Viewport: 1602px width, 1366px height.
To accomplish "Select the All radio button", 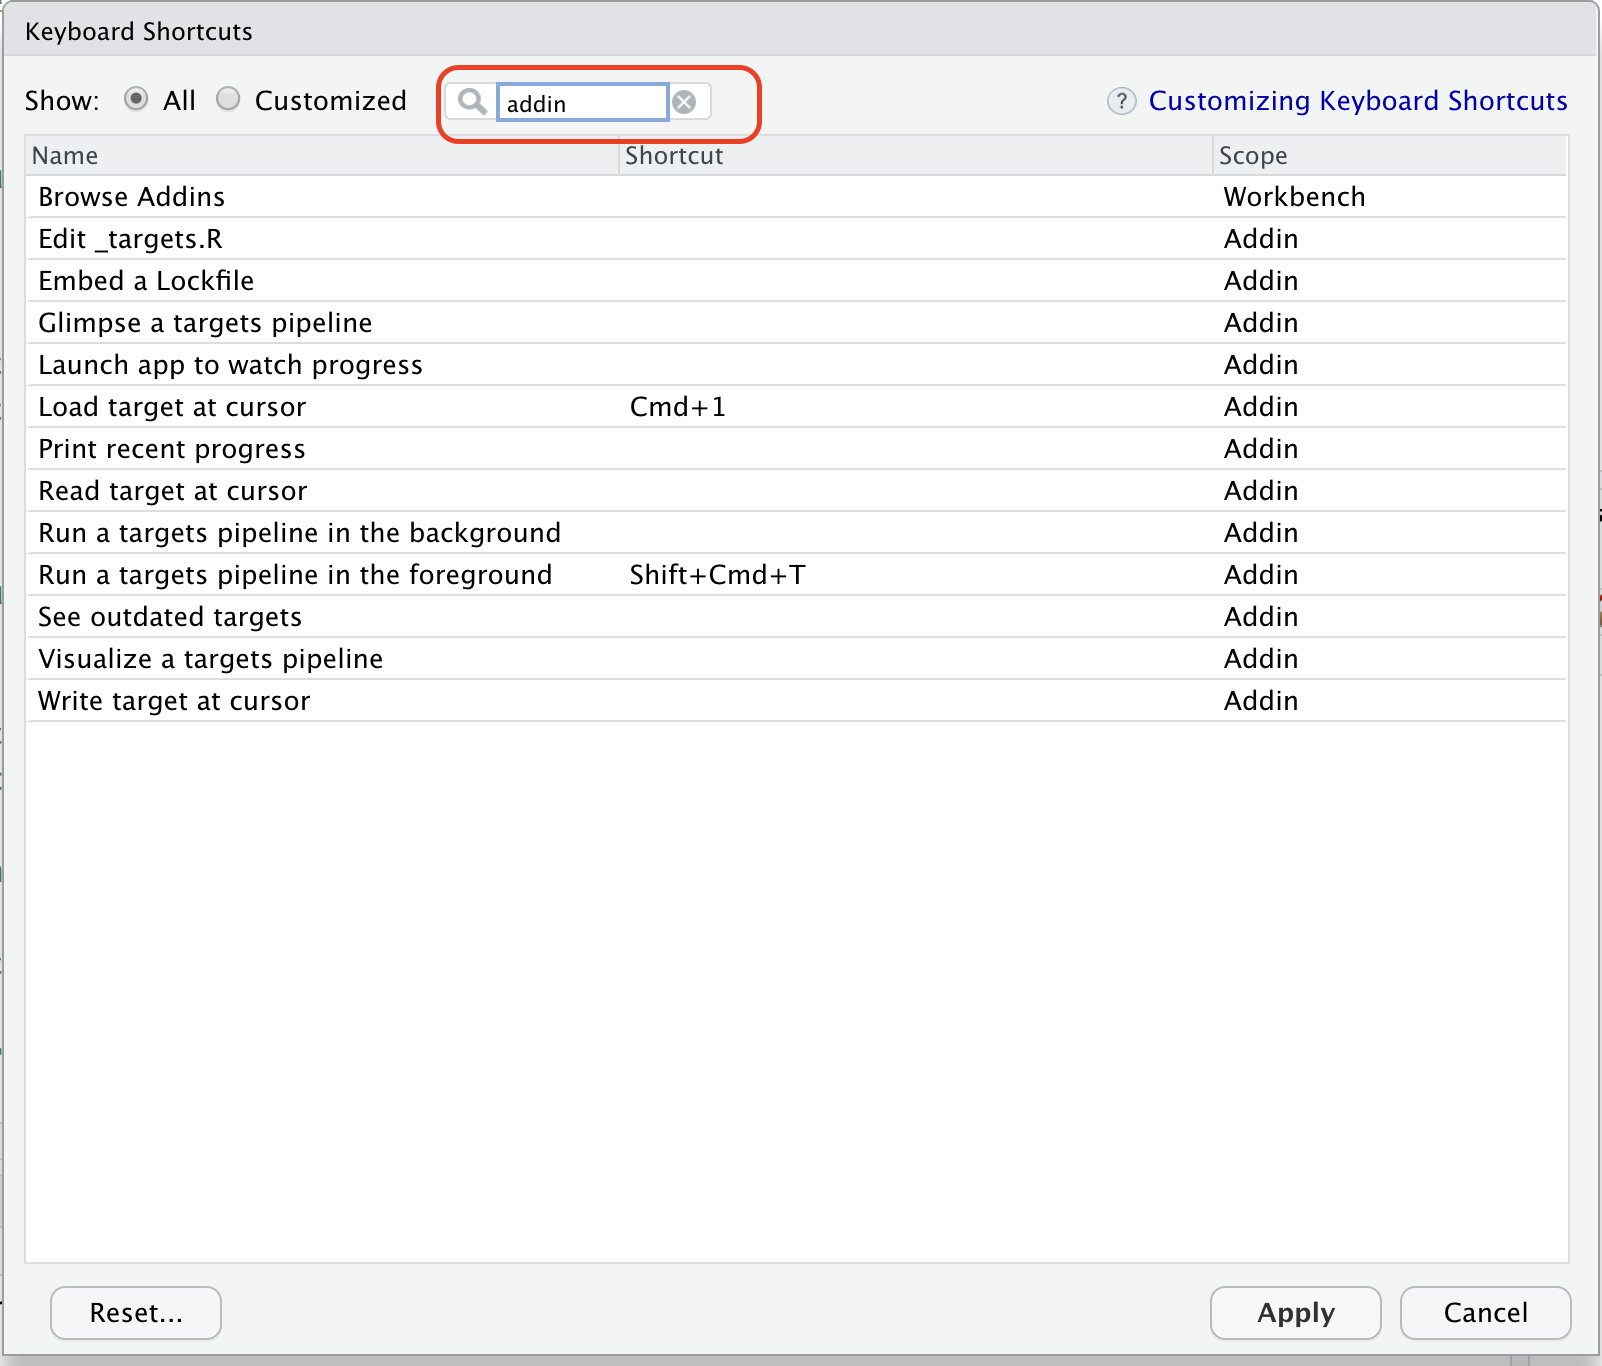I will 136,99.
